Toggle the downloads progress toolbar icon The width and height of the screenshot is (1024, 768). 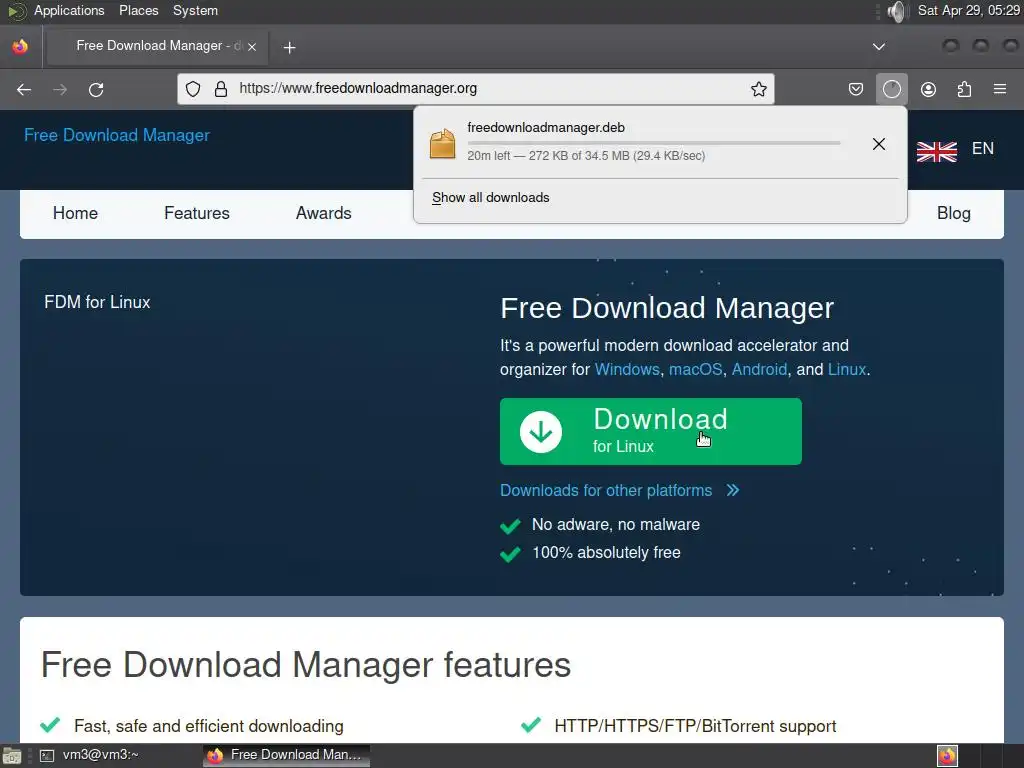coord(891,89)
